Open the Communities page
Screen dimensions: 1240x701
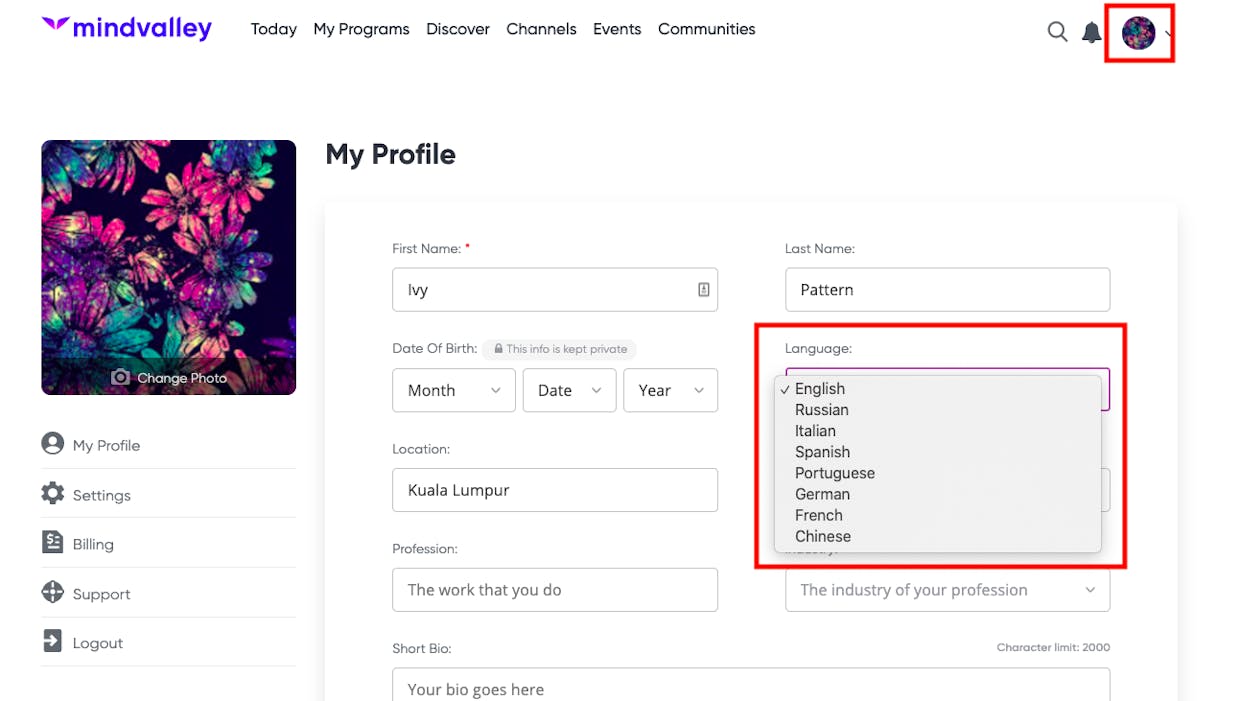[x=707, y=29]
